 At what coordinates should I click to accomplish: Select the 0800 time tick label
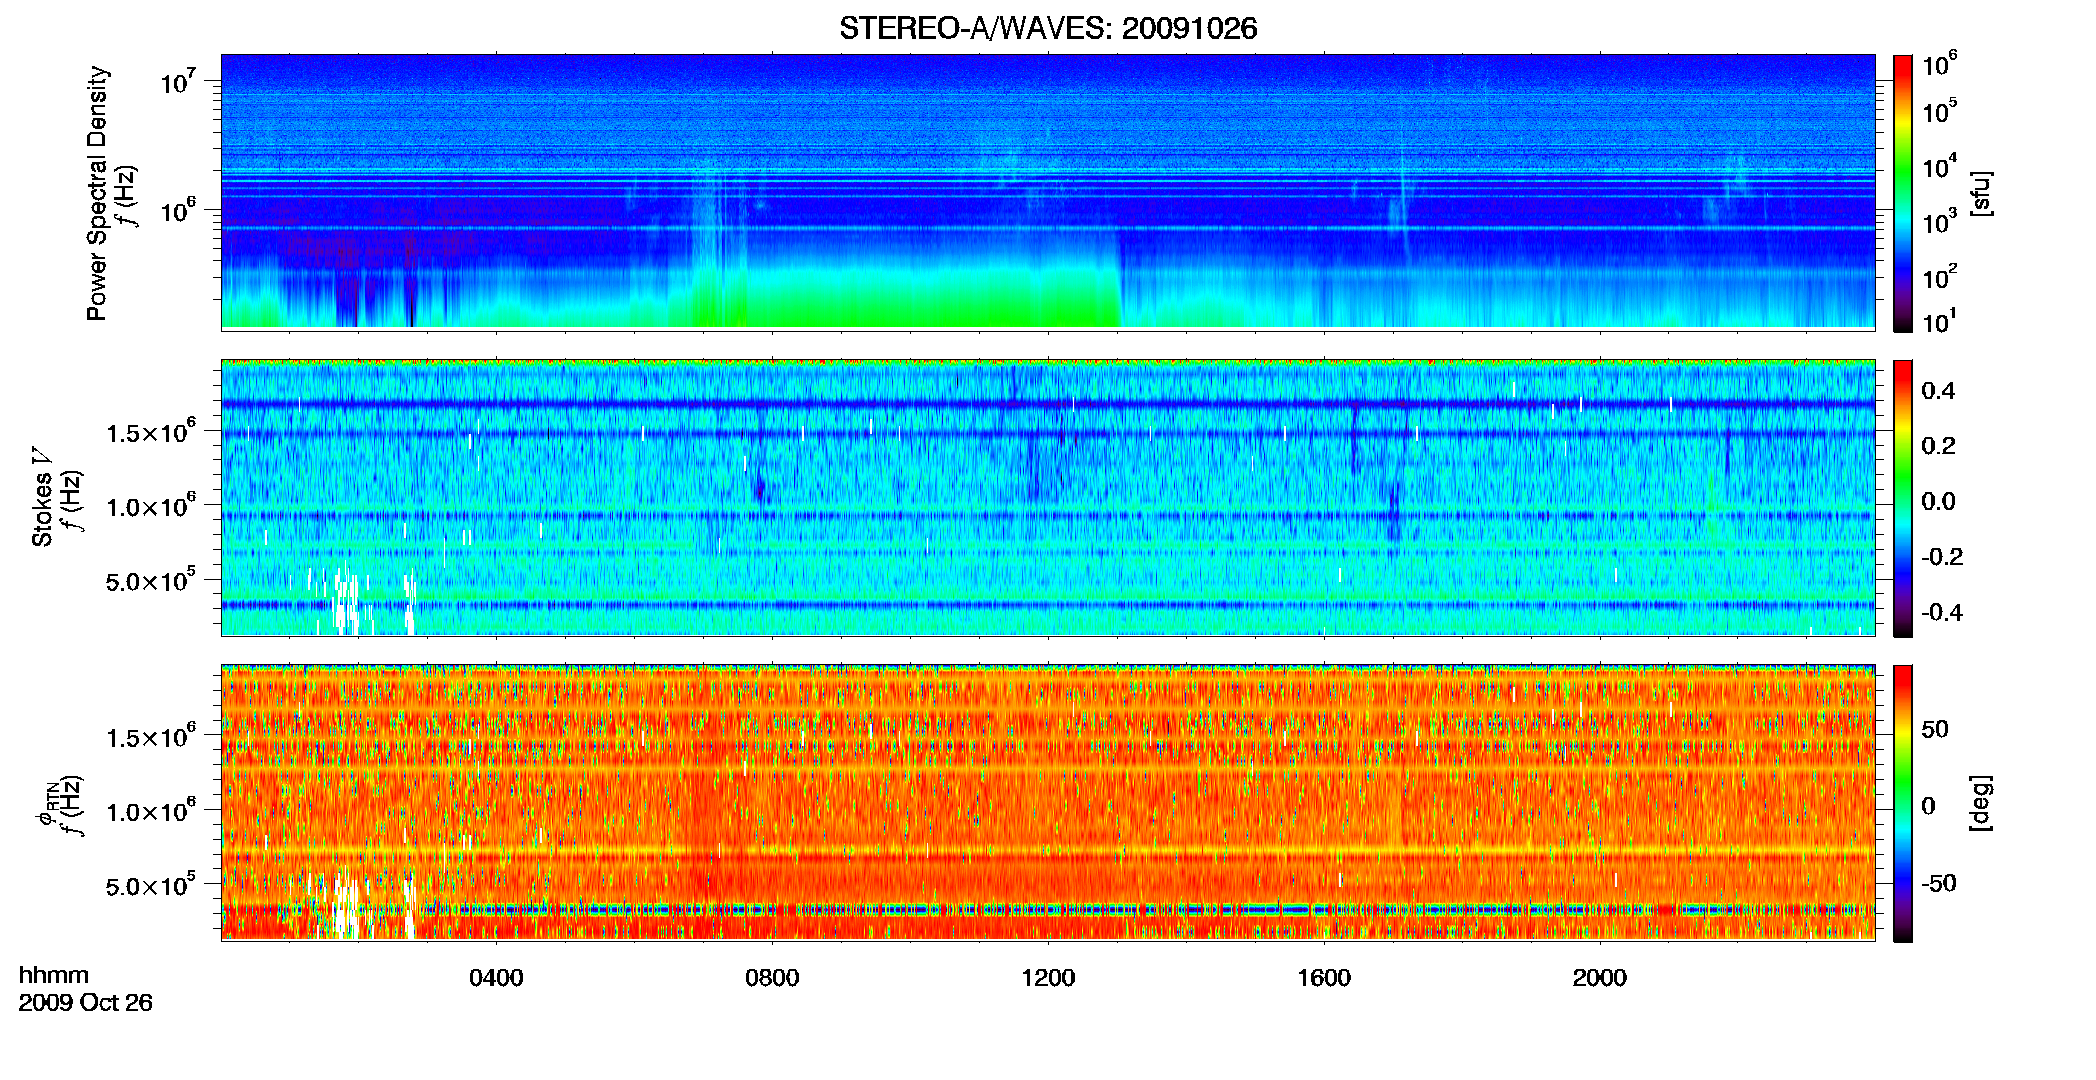tap(772, 977)
